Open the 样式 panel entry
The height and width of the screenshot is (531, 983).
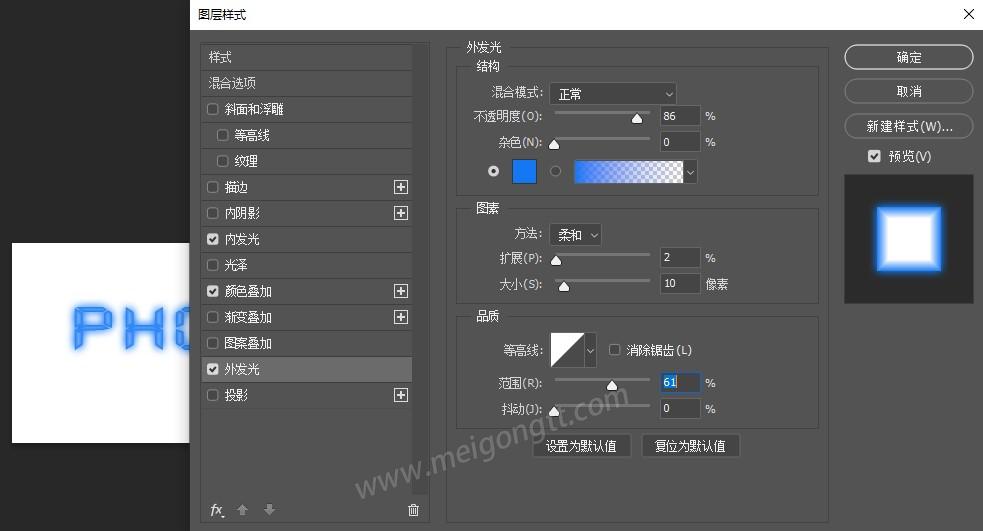(306, 57)
